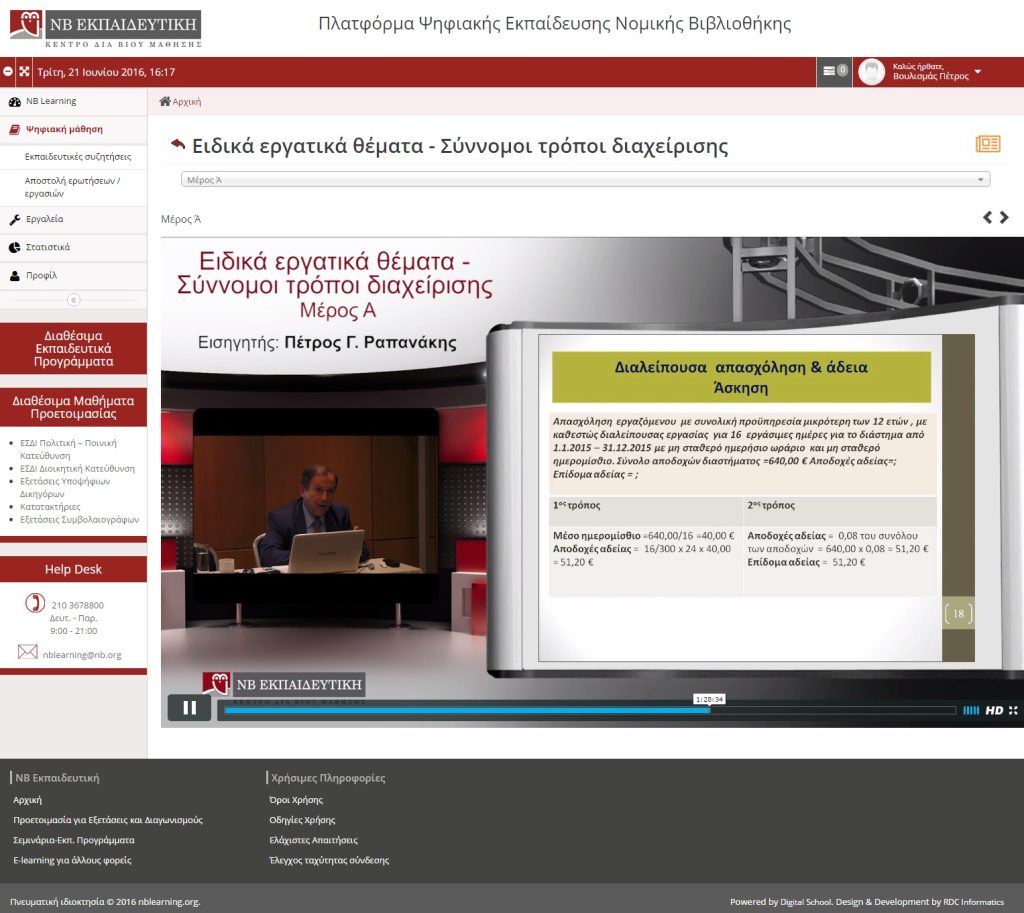Image resolution: width=1024 pixels, height=913 pixels.
Task: Click the Help Desk header
Action: pyautogui.click(x=73, y=569)
